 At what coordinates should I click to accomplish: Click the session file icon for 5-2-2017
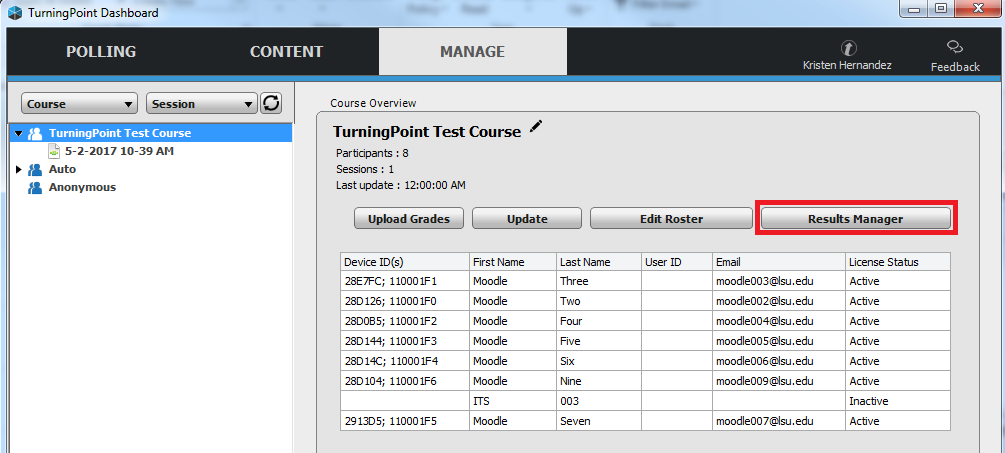pos(54,152)
